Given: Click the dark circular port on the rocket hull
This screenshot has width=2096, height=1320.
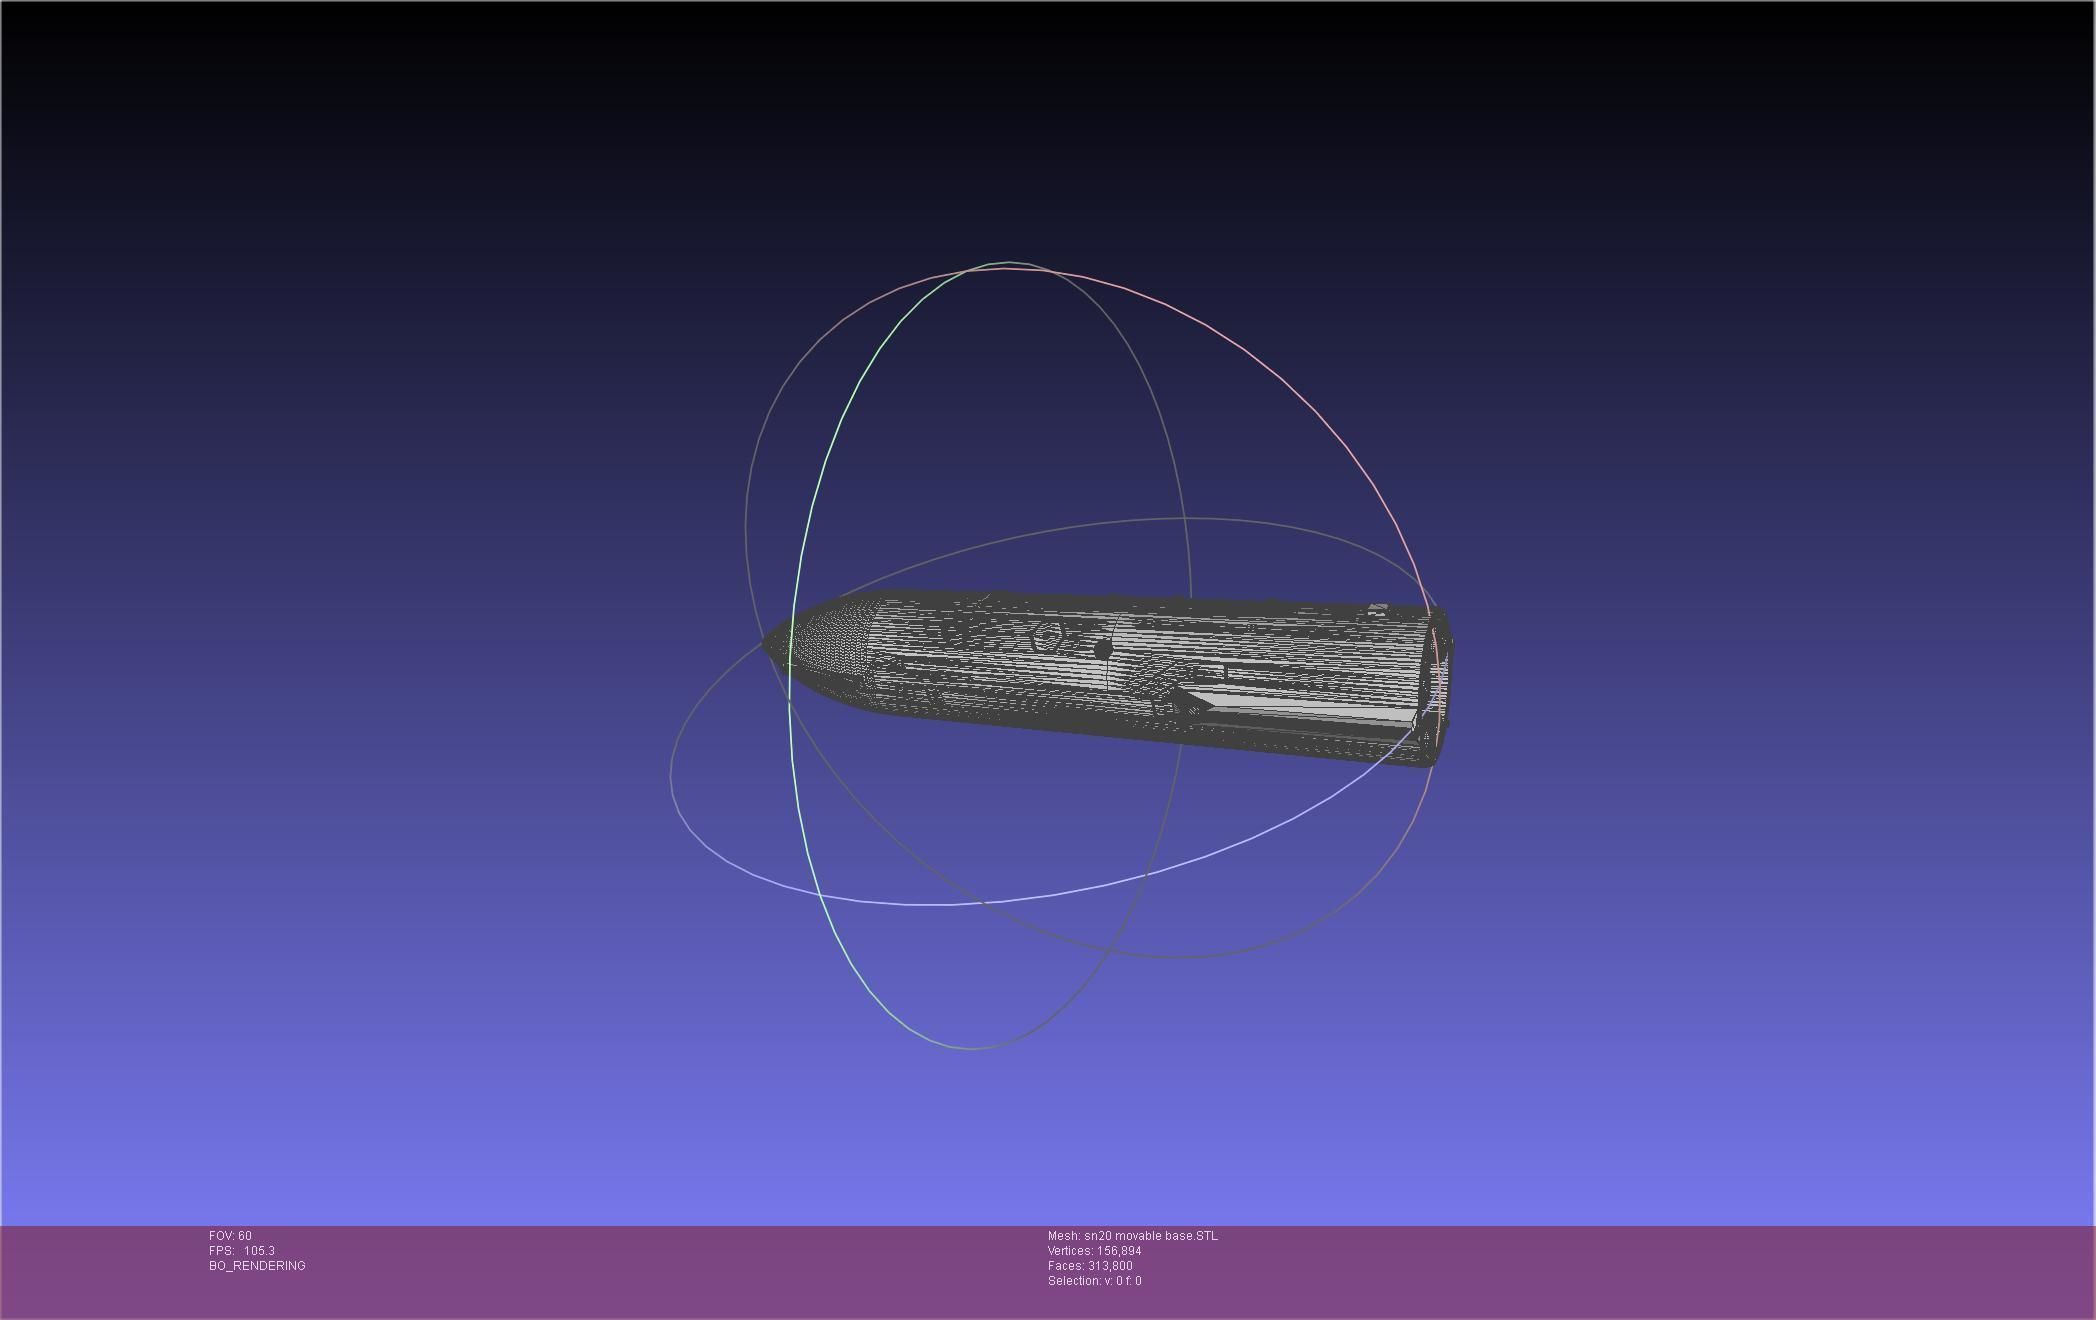Looking at the screenshot, I should click(x=1103, y=649).
